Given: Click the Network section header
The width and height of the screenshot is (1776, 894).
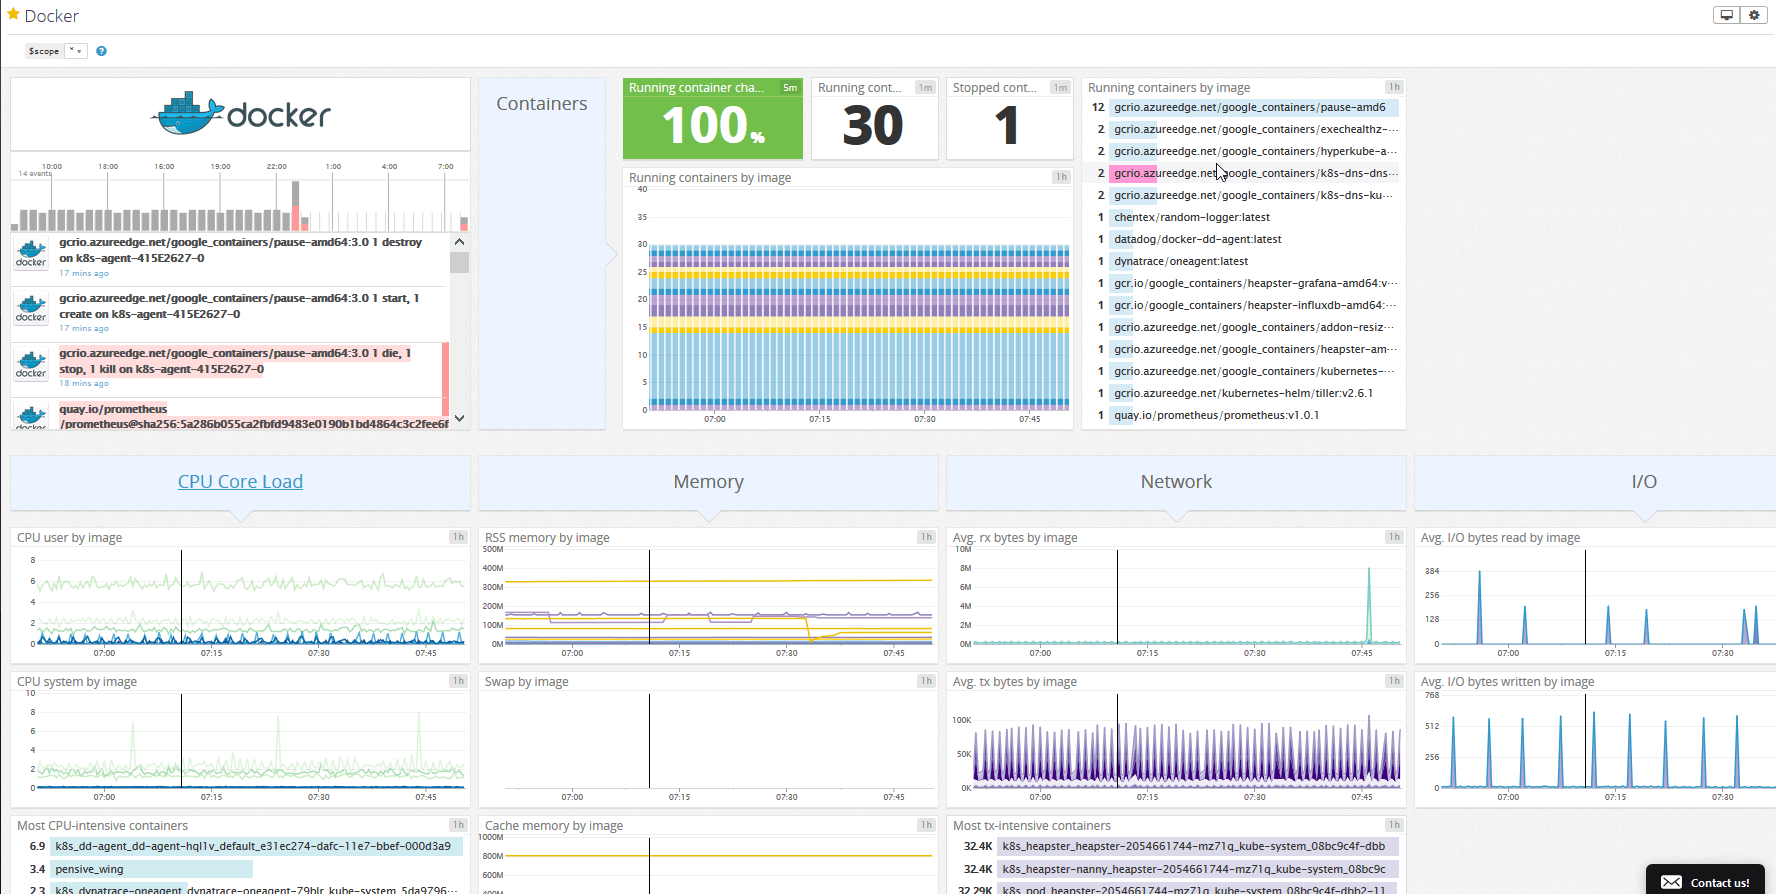Looking at the screenshot, I should (x=1176, y=482).
